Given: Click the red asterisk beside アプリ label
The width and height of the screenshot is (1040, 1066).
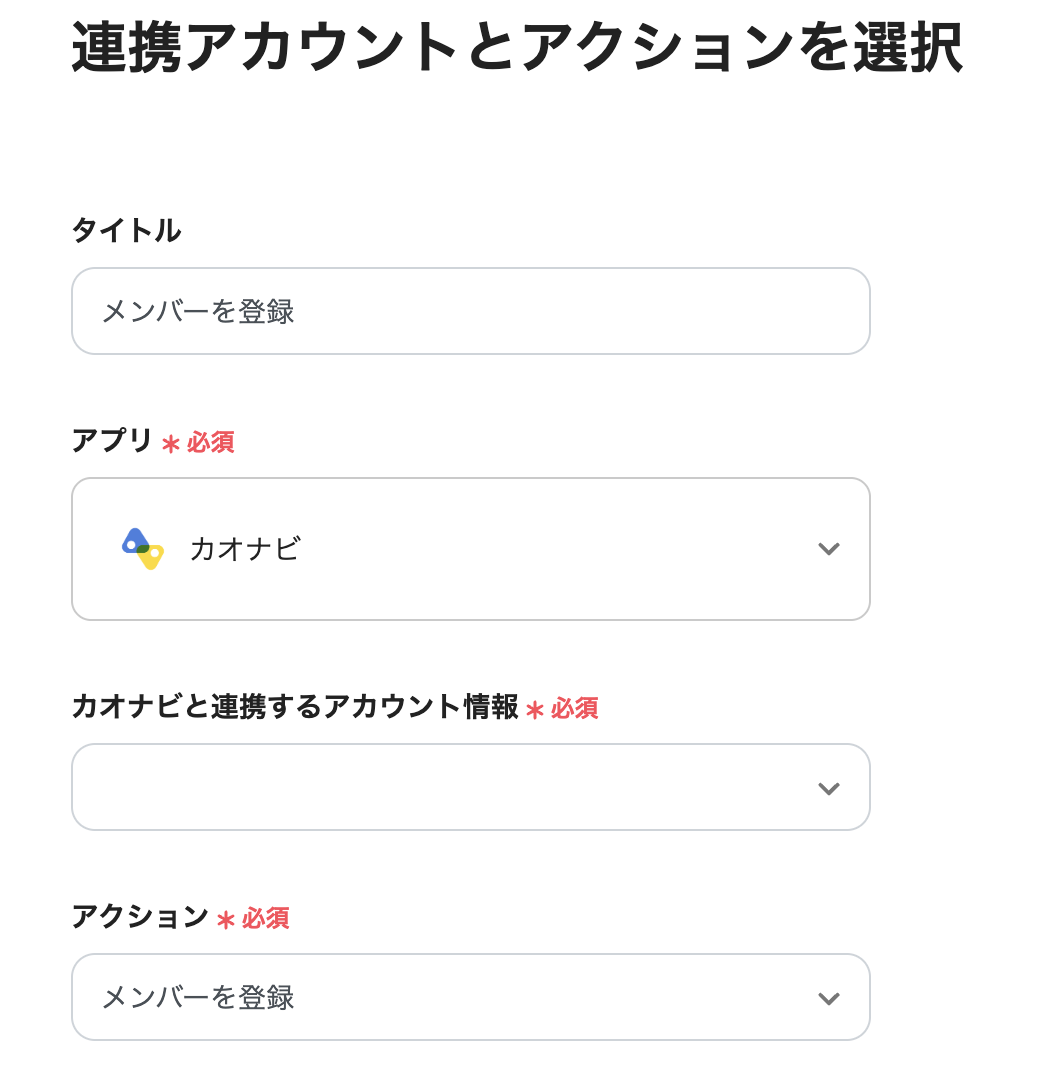Looking at the screenshot, I should [x=171, y=443].
